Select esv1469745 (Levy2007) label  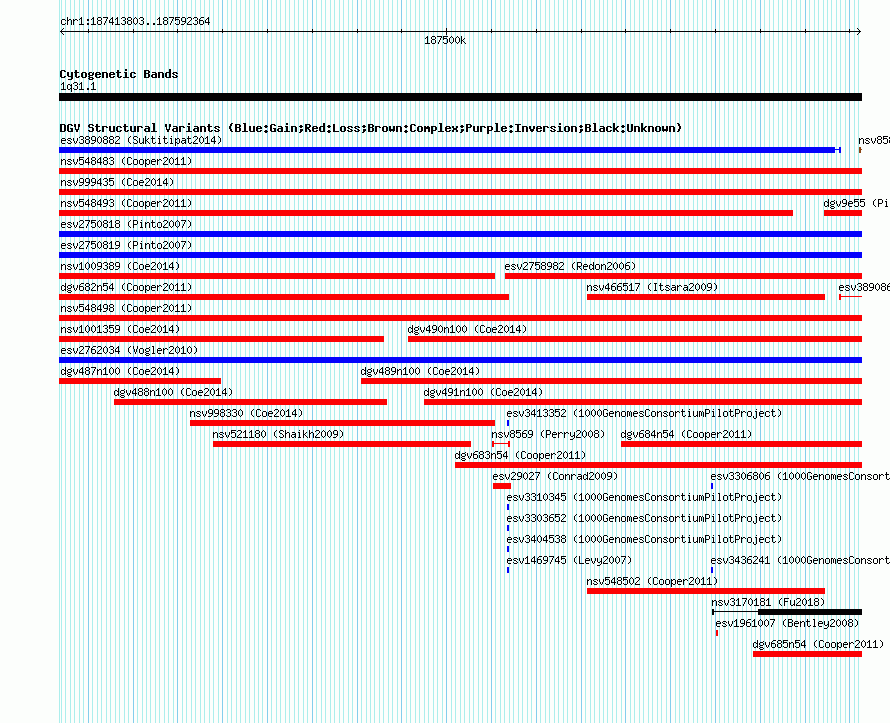coord(569,560)
